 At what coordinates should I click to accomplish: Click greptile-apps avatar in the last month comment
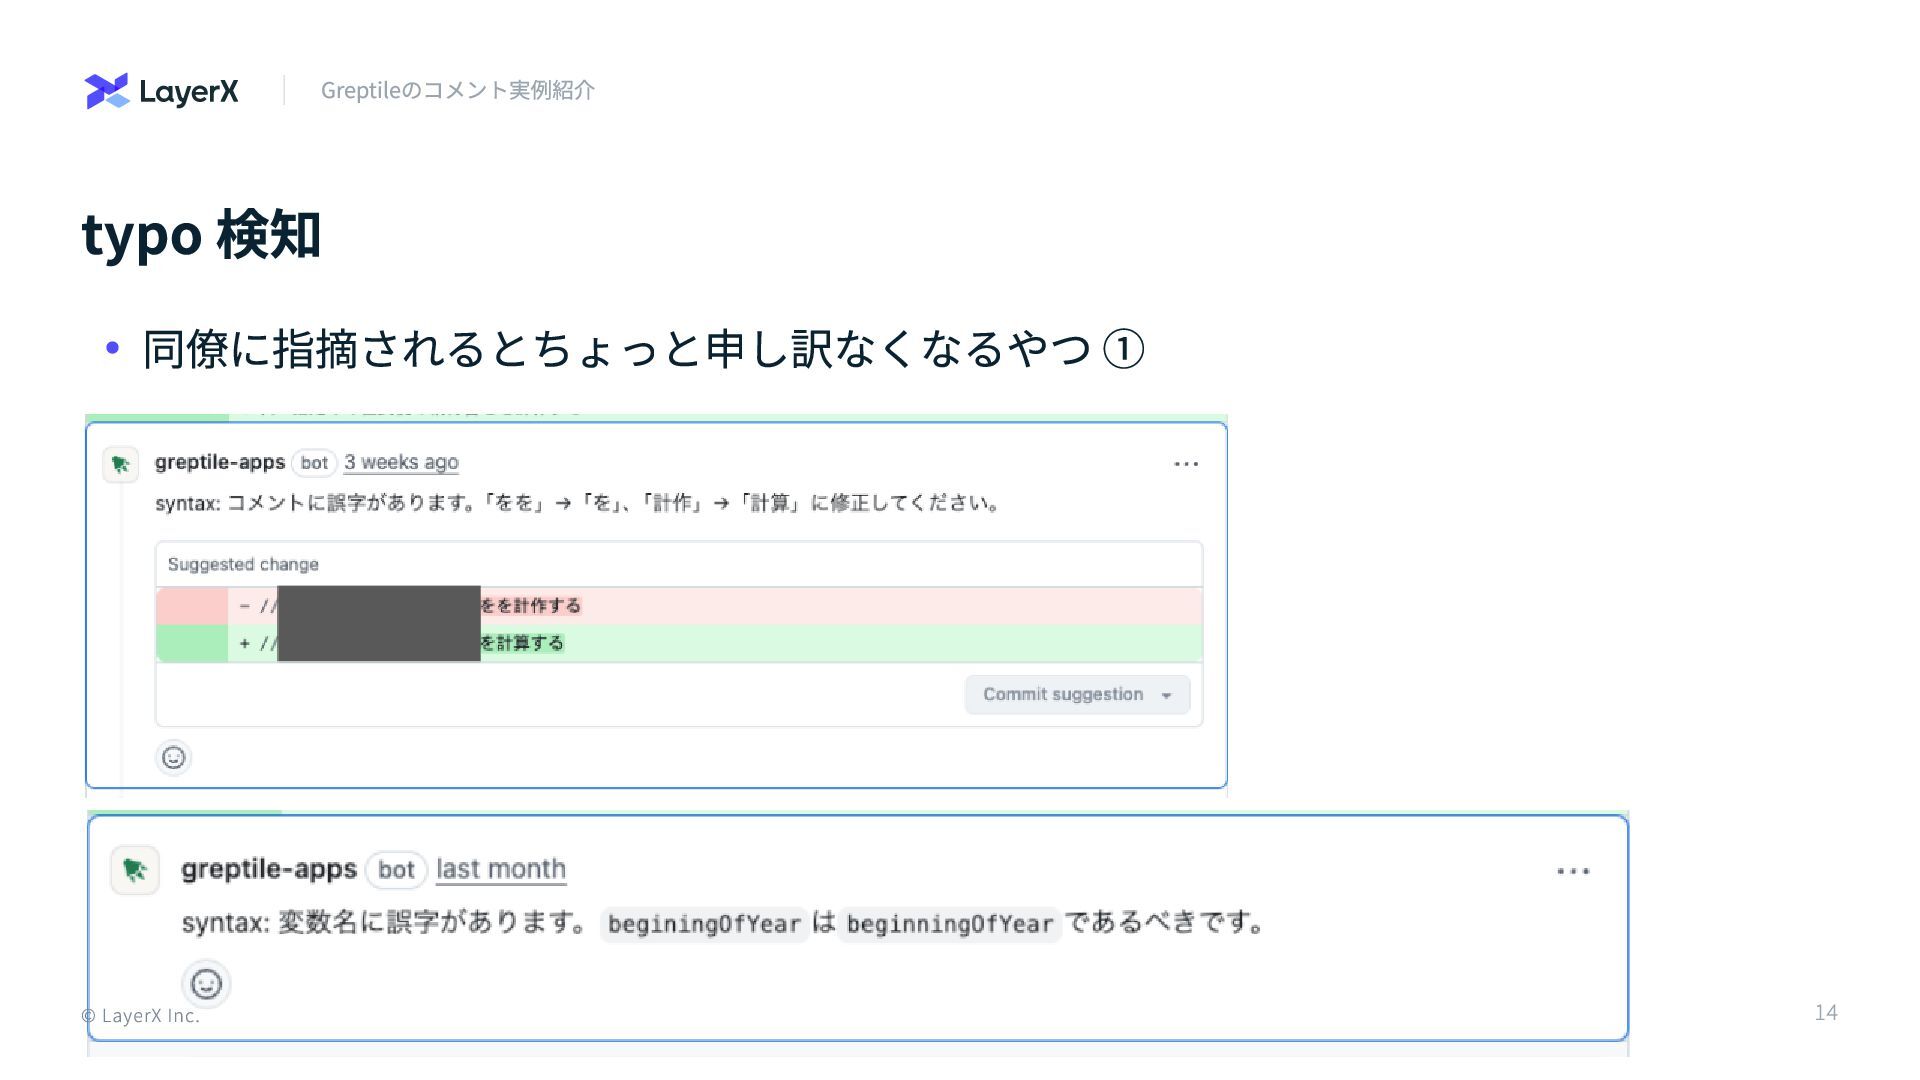click(x=135, y=870)
